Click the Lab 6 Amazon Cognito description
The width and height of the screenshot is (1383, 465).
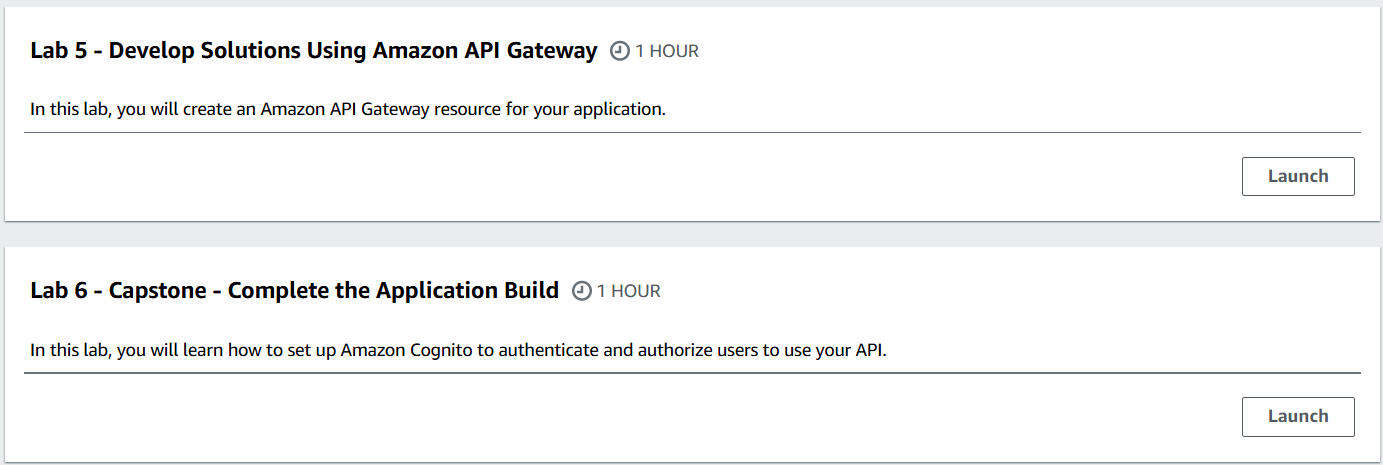coord(458,350)
